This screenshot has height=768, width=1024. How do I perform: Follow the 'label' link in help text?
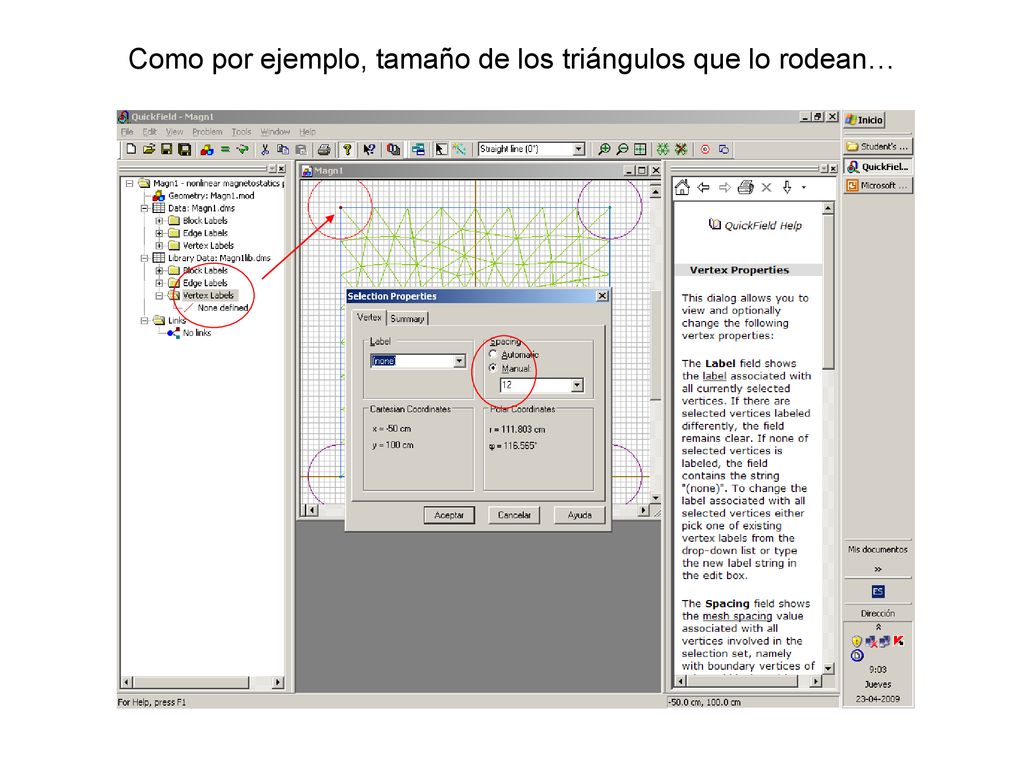714,376
